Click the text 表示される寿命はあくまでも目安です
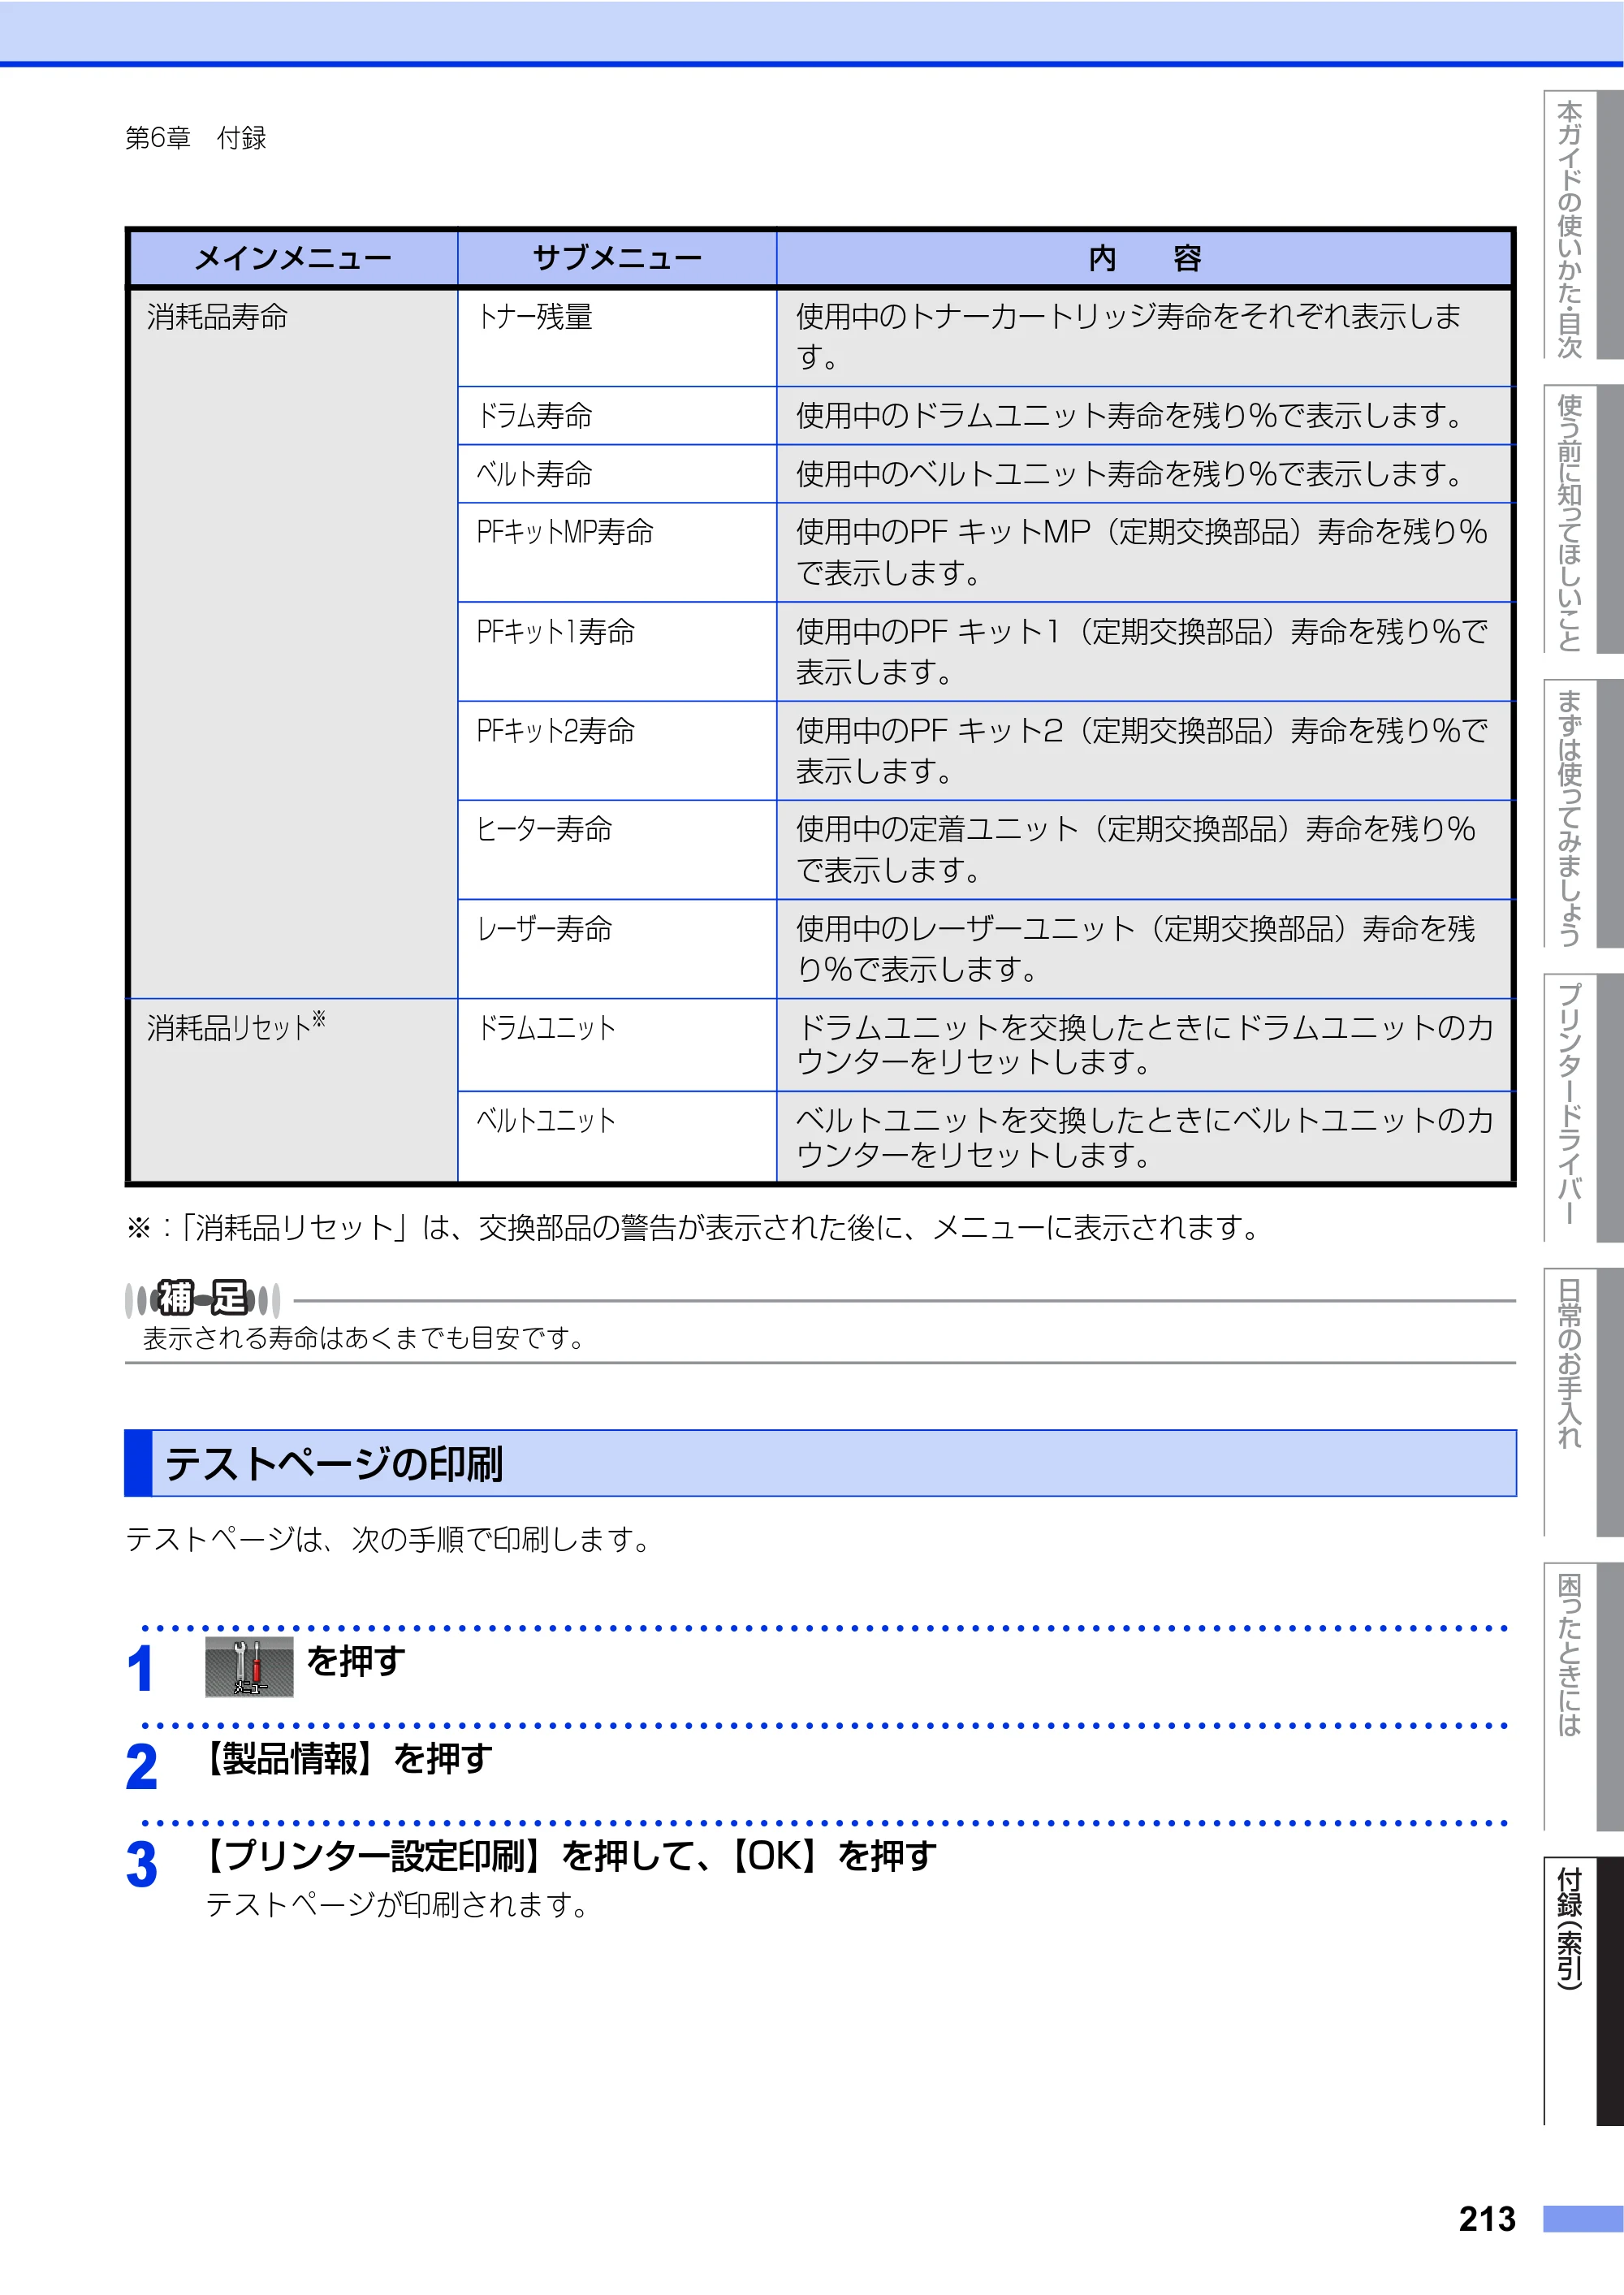The height and width of the screenshot is (2295, 1624). [x=364, y=1338]
